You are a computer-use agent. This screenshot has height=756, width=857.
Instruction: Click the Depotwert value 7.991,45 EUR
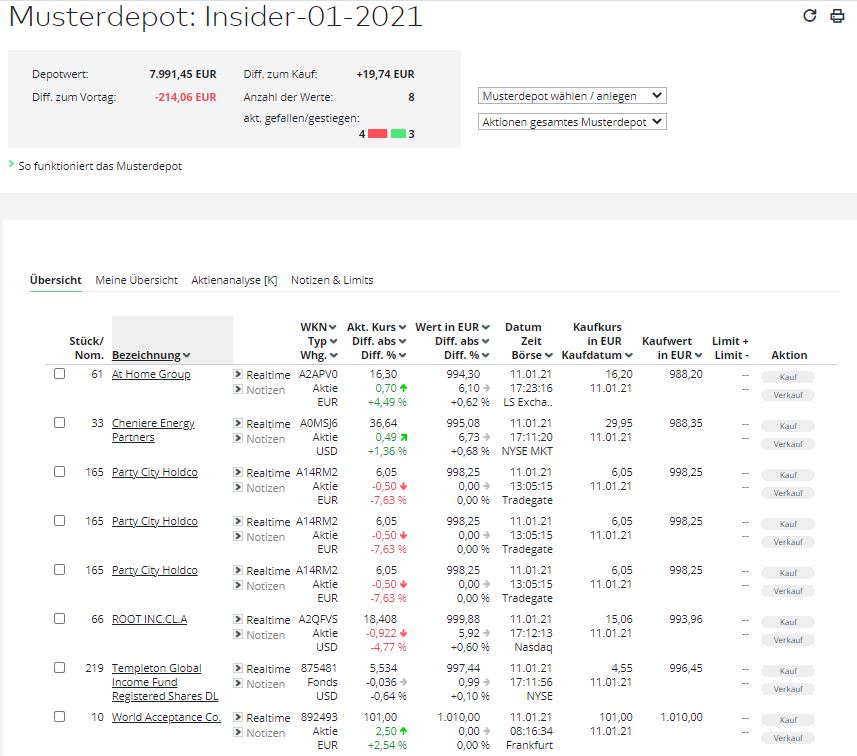[183, 74]
